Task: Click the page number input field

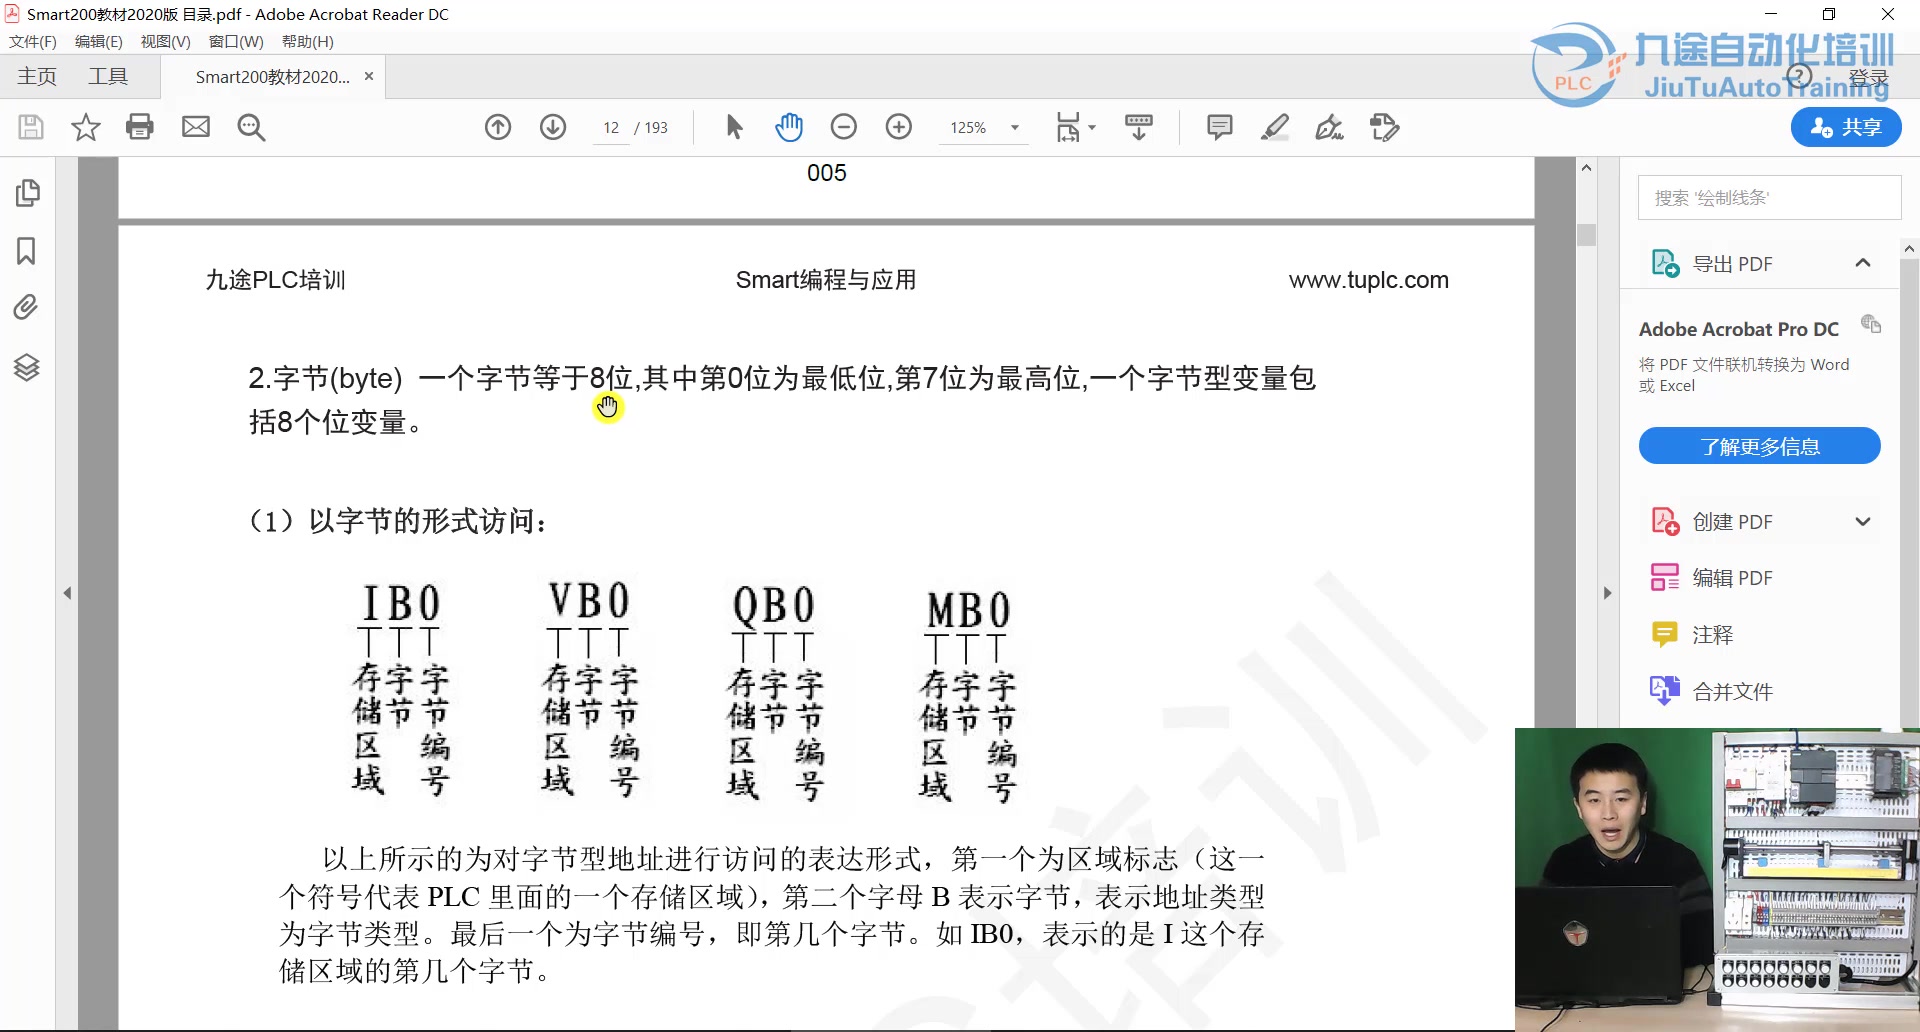Action: tap(611, 127)
